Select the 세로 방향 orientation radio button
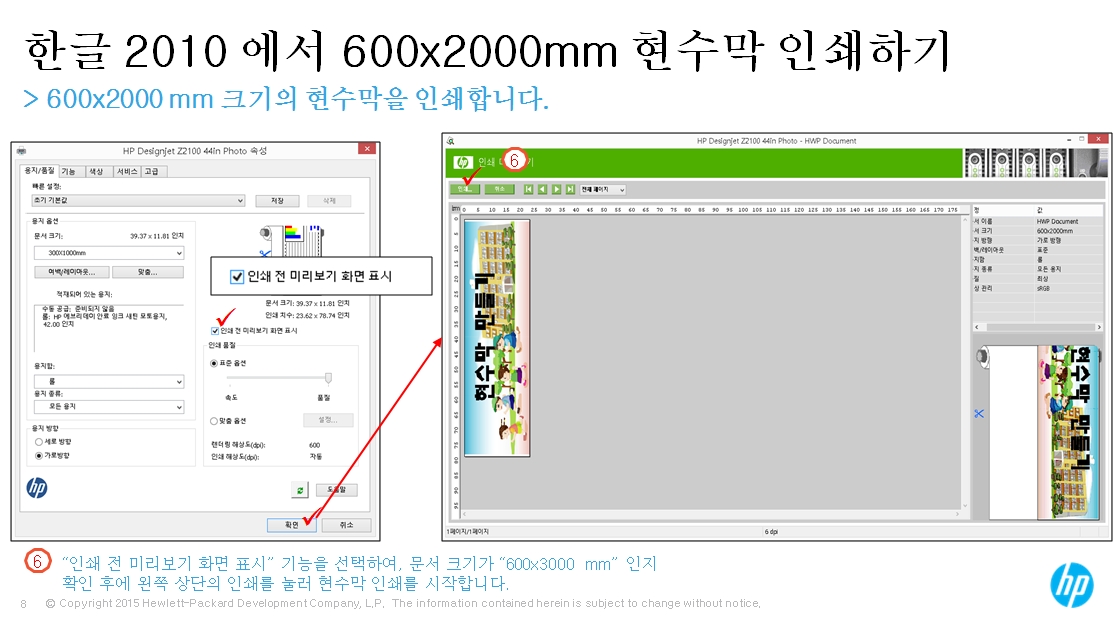Image resolution: width=1115 pixels, height=621 pixels. (39, 442)
